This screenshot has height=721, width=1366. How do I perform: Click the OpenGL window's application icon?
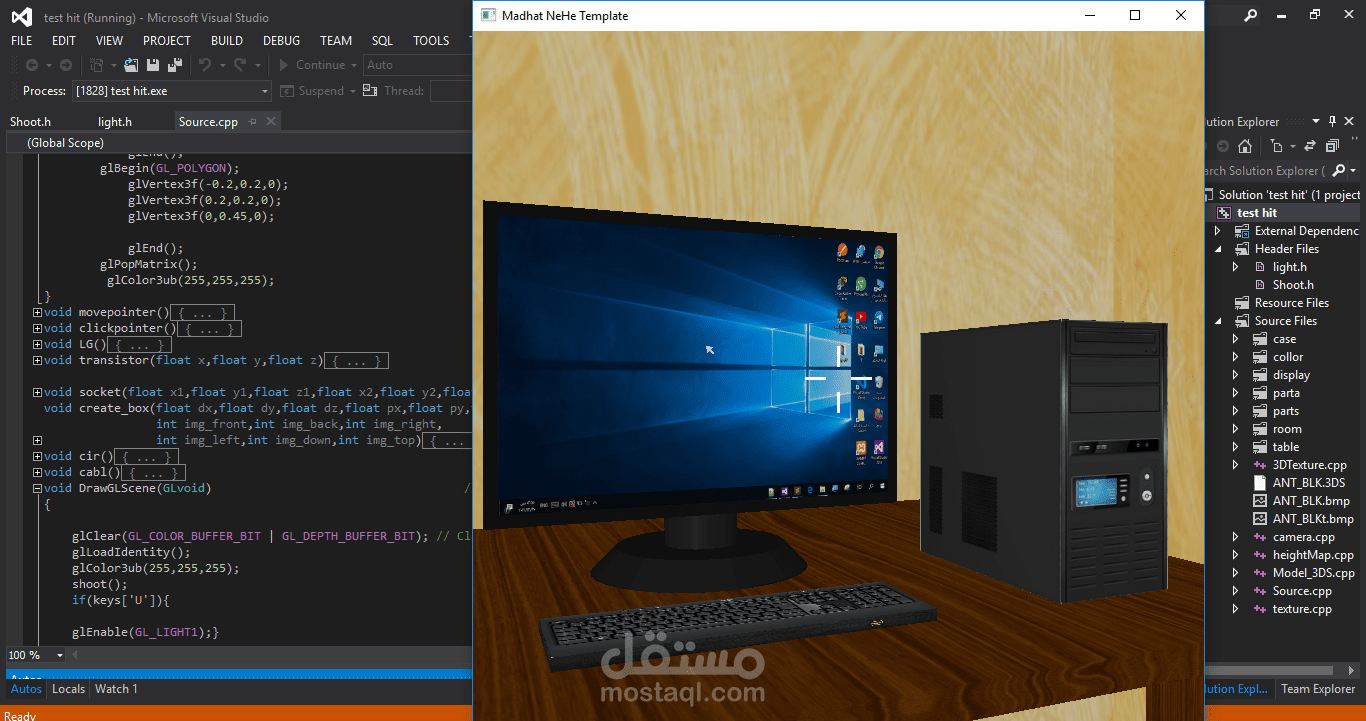[x=488, y=15]
